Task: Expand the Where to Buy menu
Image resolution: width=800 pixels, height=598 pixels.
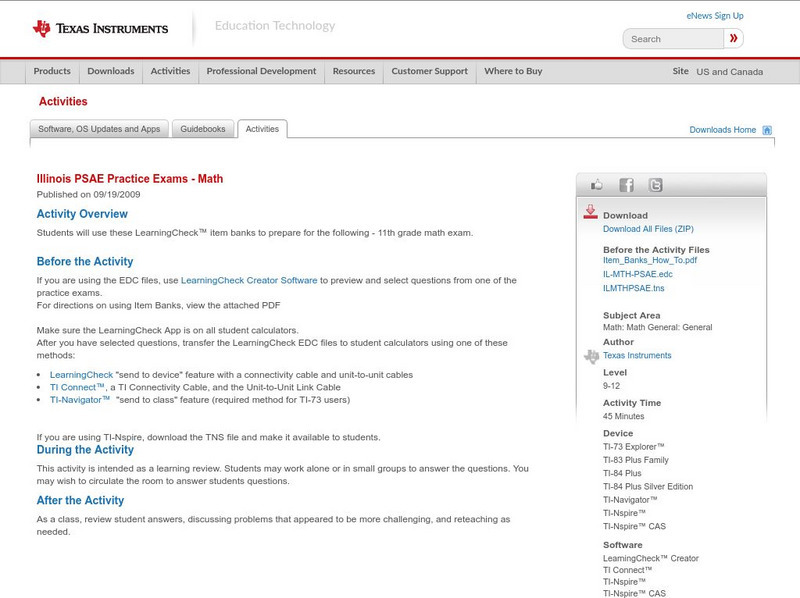Action: (x=511, y=71)
